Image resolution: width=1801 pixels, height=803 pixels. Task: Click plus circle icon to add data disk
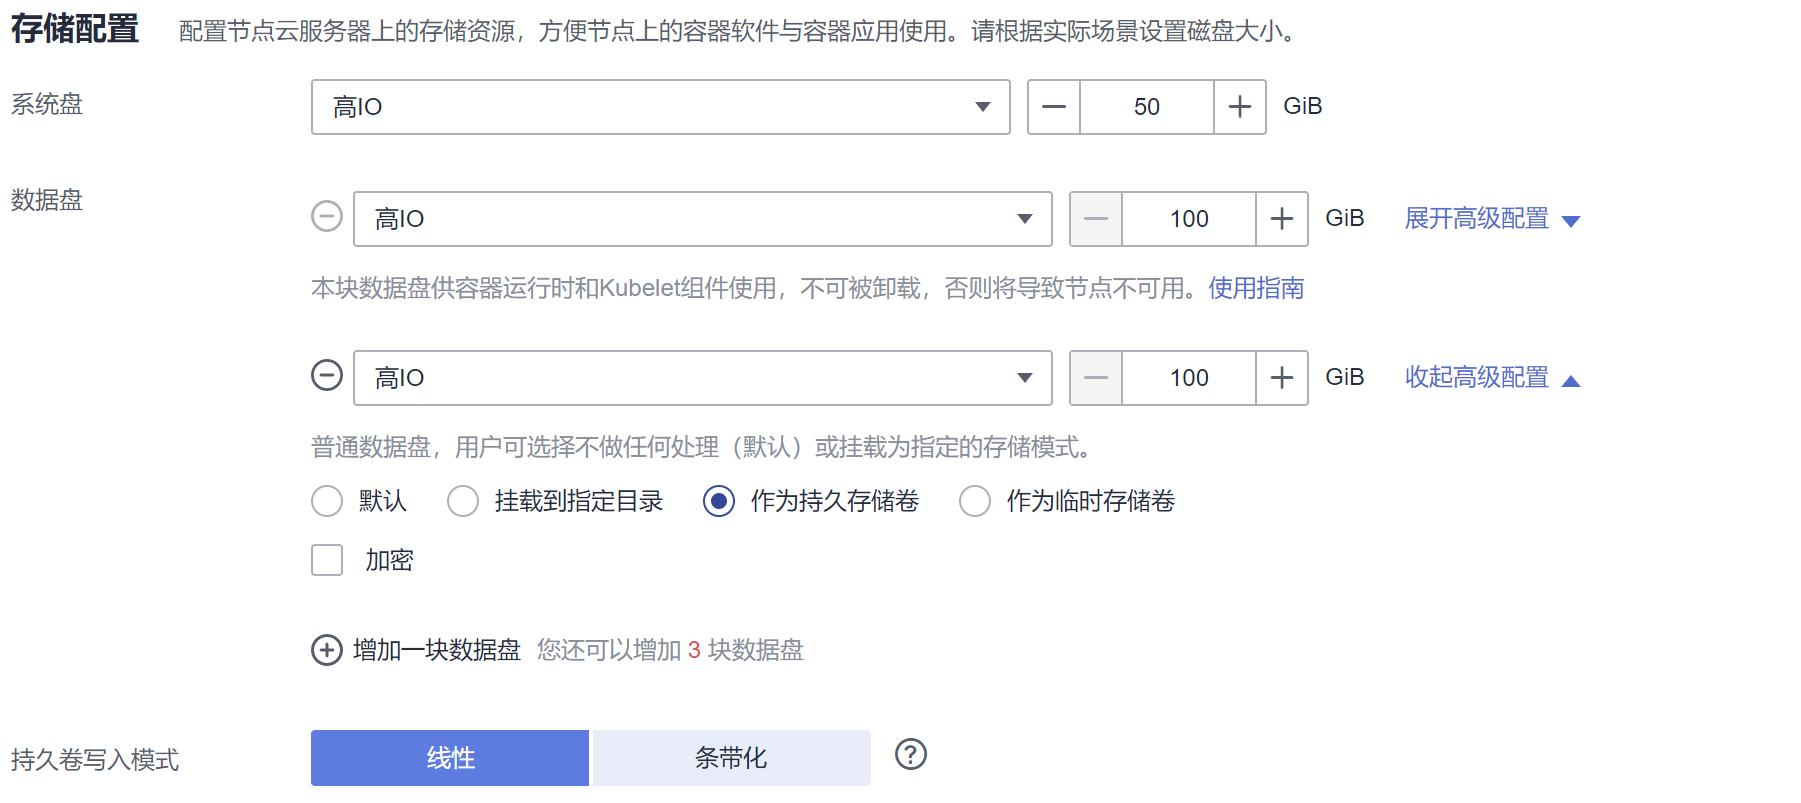(x=327, y=650)
